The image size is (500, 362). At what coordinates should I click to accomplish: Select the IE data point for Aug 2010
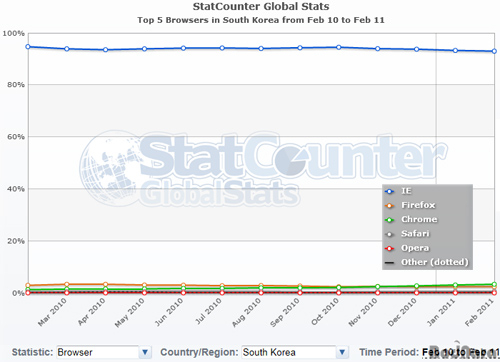point(261,49)
